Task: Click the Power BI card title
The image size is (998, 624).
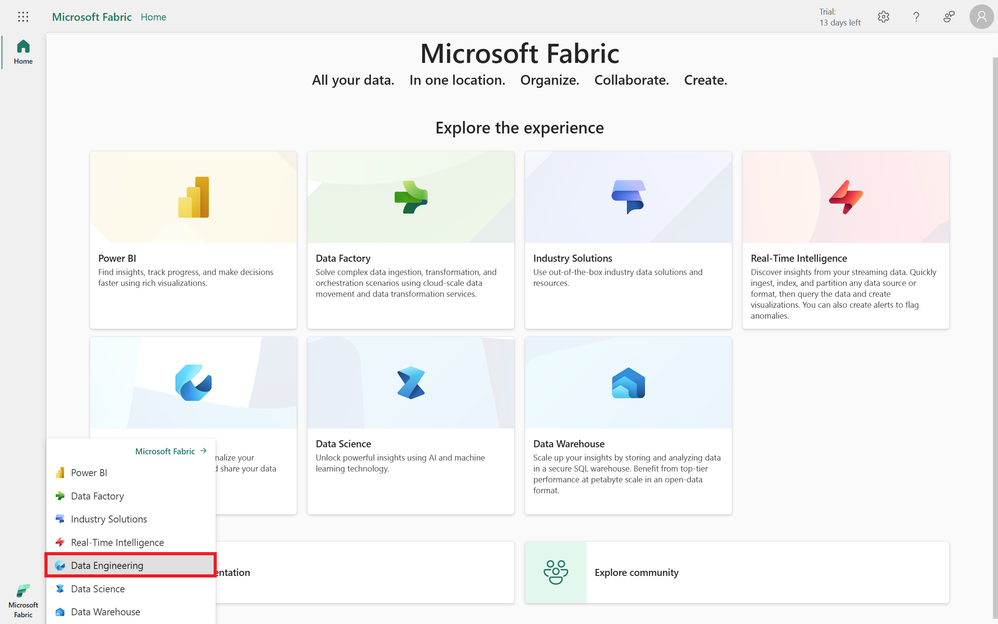Action: [x=117, y=258]
